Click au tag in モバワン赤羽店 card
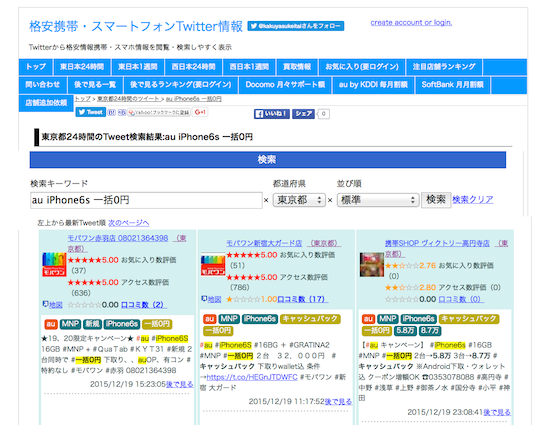The height and width of the screenshot is (425, 550). pos(51,324)
